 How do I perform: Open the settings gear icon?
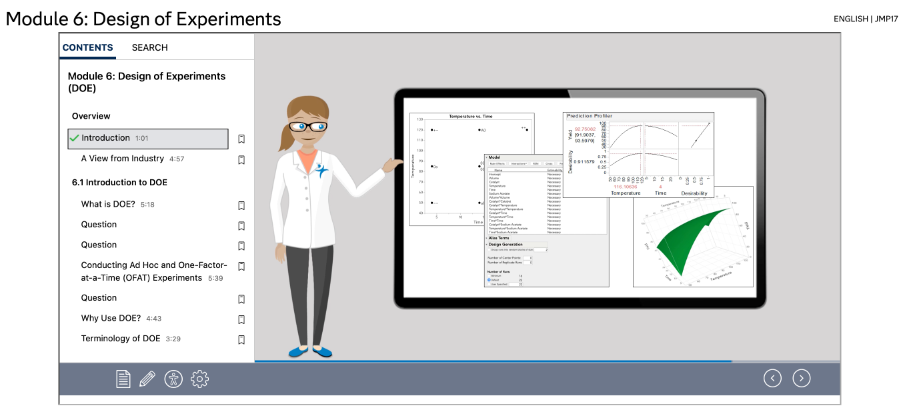pyautogui.click(x=199, y=379)
